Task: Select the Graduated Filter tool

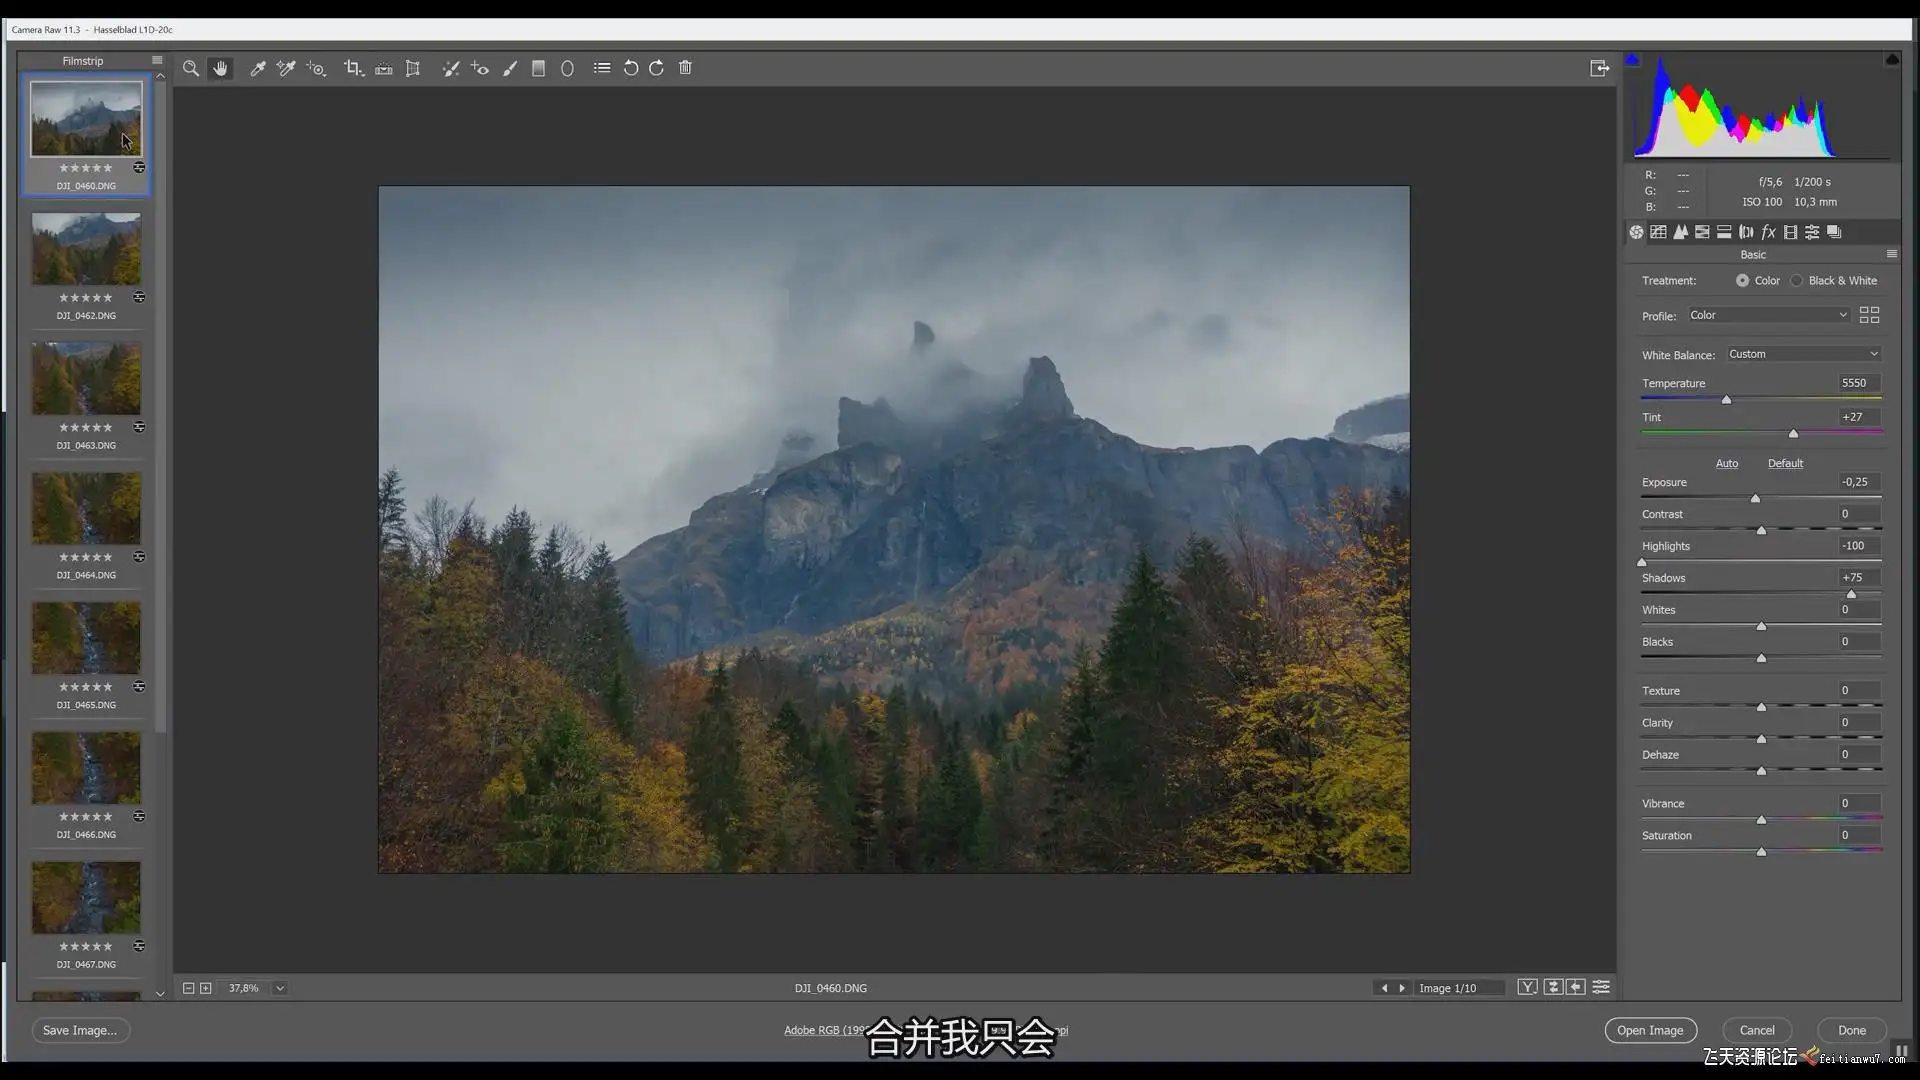Action: 538,68
